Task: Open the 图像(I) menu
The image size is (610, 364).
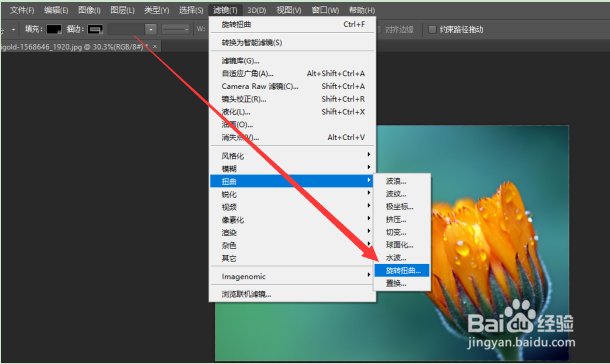Action: [89, 10]
